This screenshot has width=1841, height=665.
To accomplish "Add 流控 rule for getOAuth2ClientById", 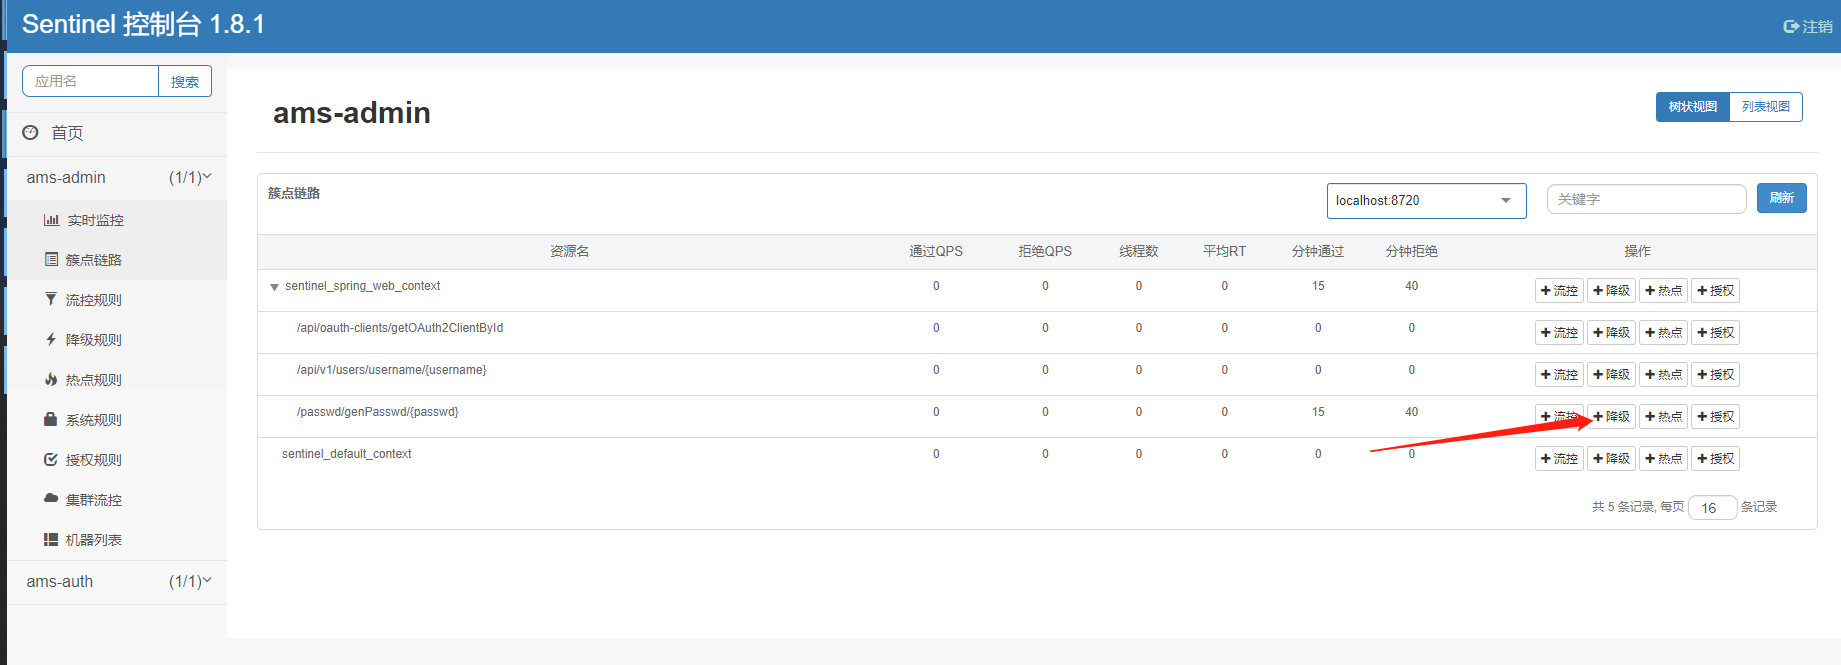I will (x=1560, y=333).
